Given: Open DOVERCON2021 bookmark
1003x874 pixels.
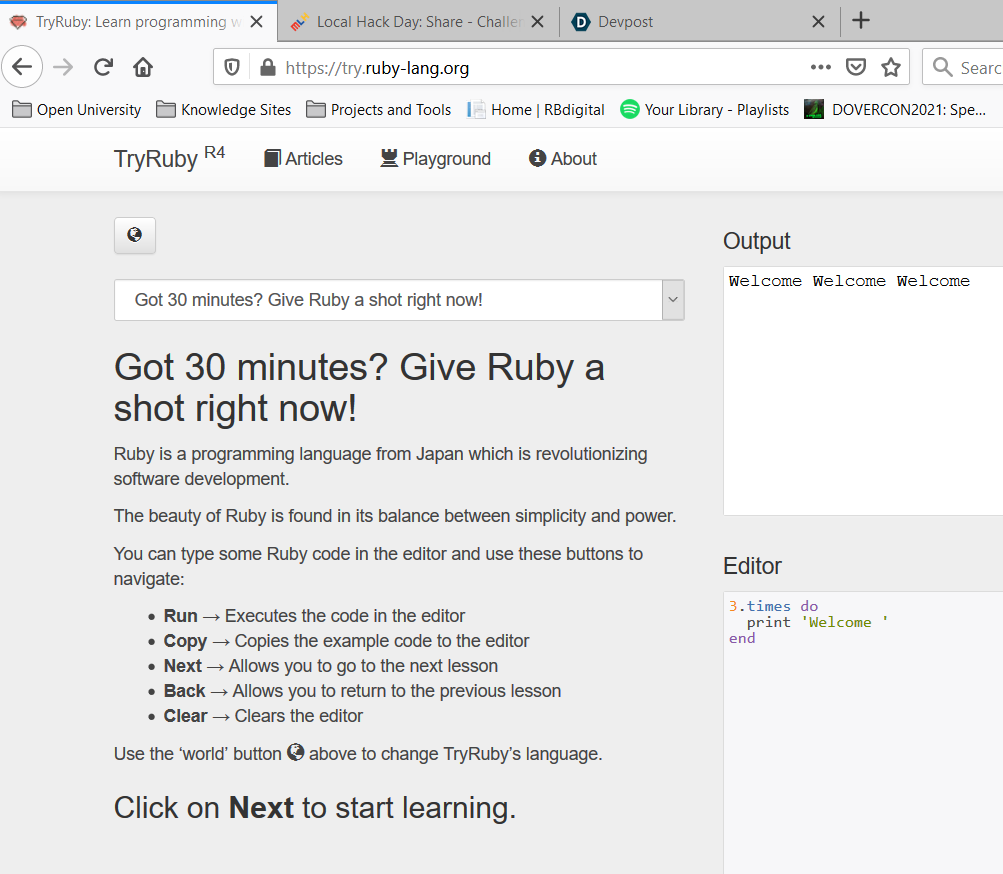Looking at the screenshot, I should coord(896,109).
